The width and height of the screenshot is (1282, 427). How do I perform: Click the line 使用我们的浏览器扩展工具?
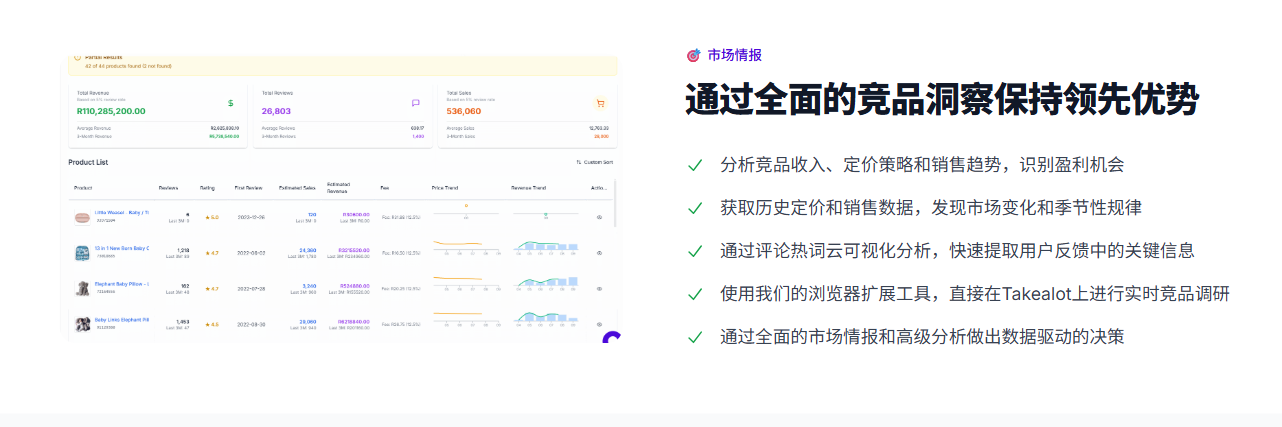974,294
